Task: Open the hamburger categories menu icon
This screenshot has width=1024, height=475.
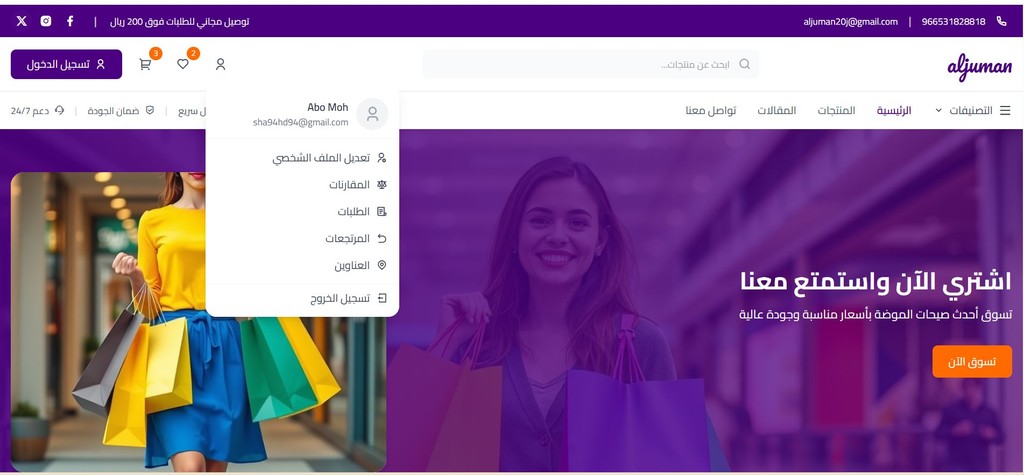Action: point(1005,110)
